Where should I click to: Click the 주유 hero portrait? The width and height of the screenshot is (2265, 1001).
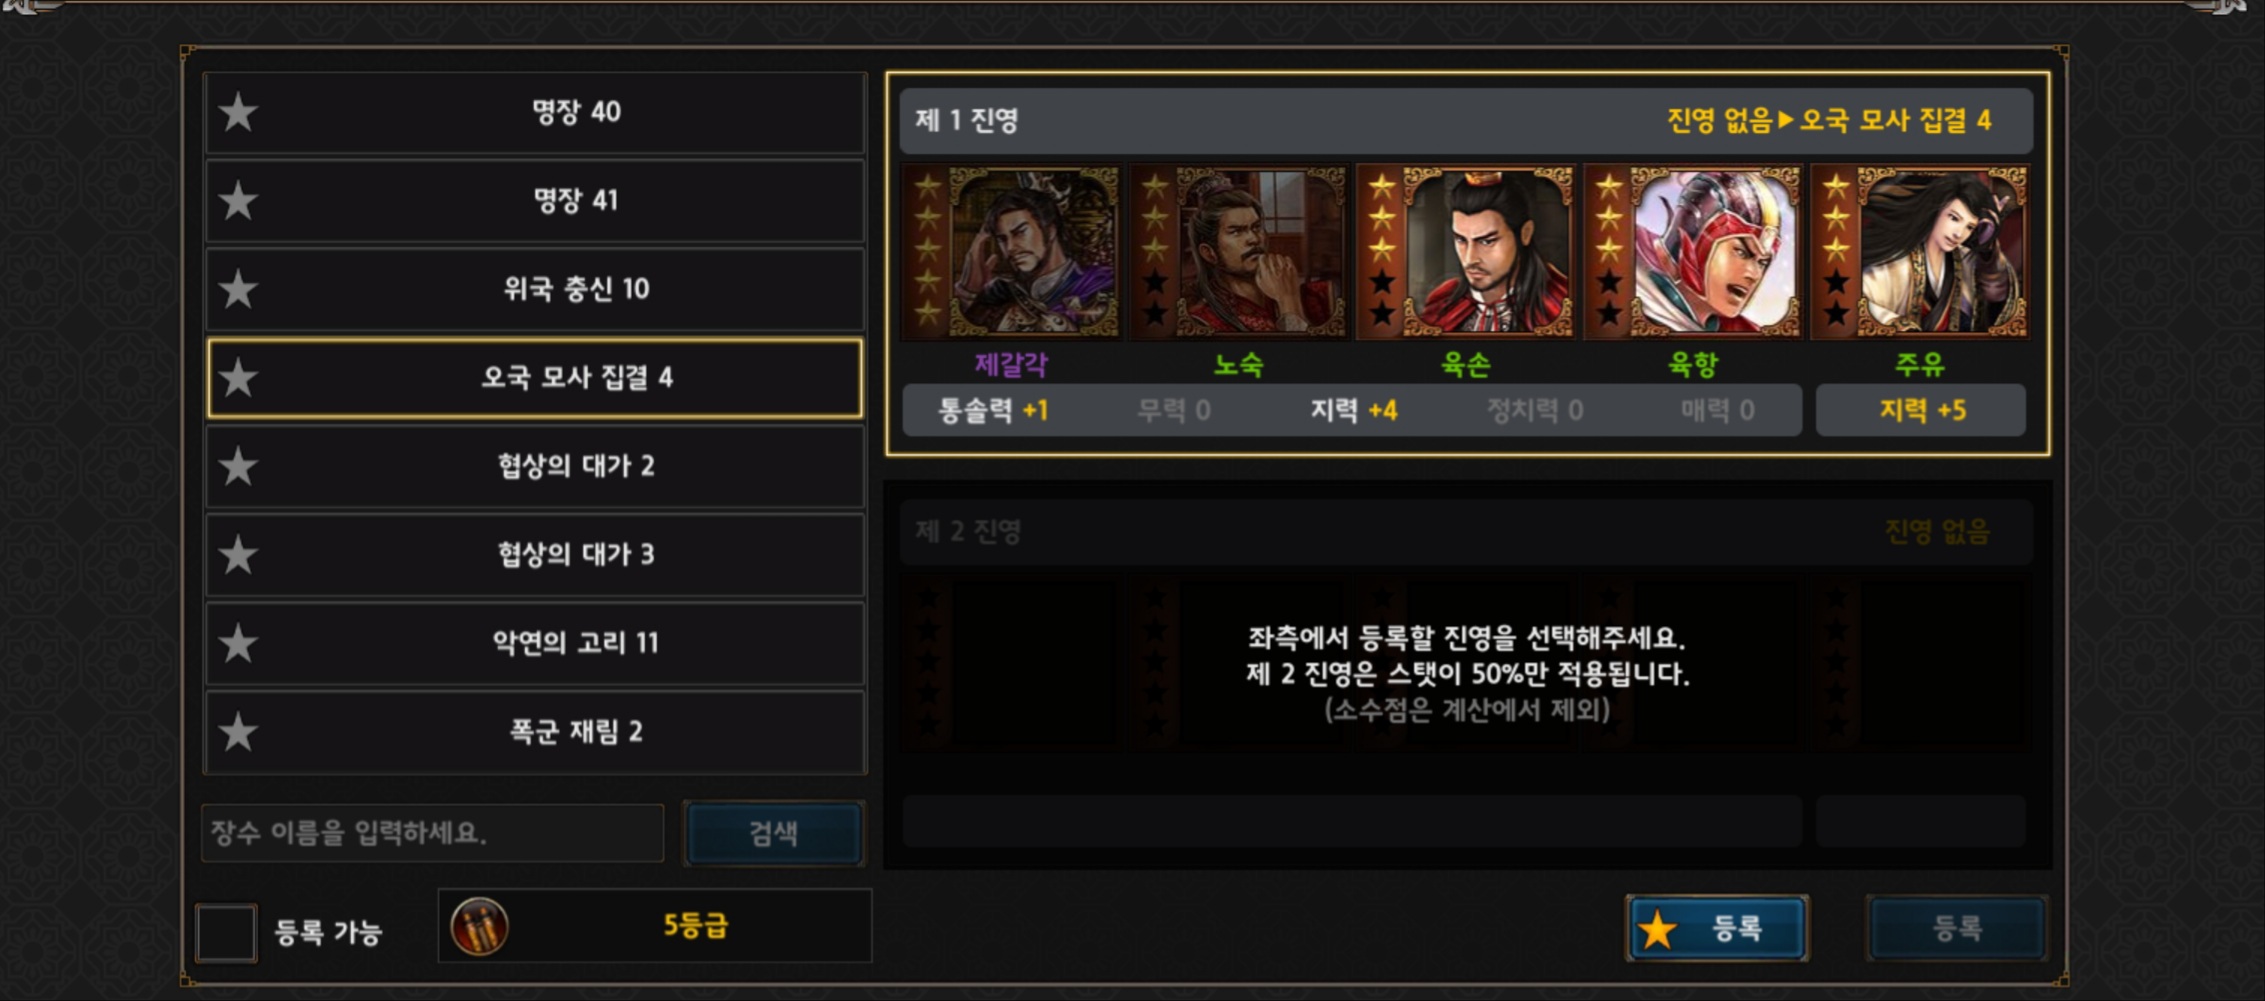tap(1919, 252)
